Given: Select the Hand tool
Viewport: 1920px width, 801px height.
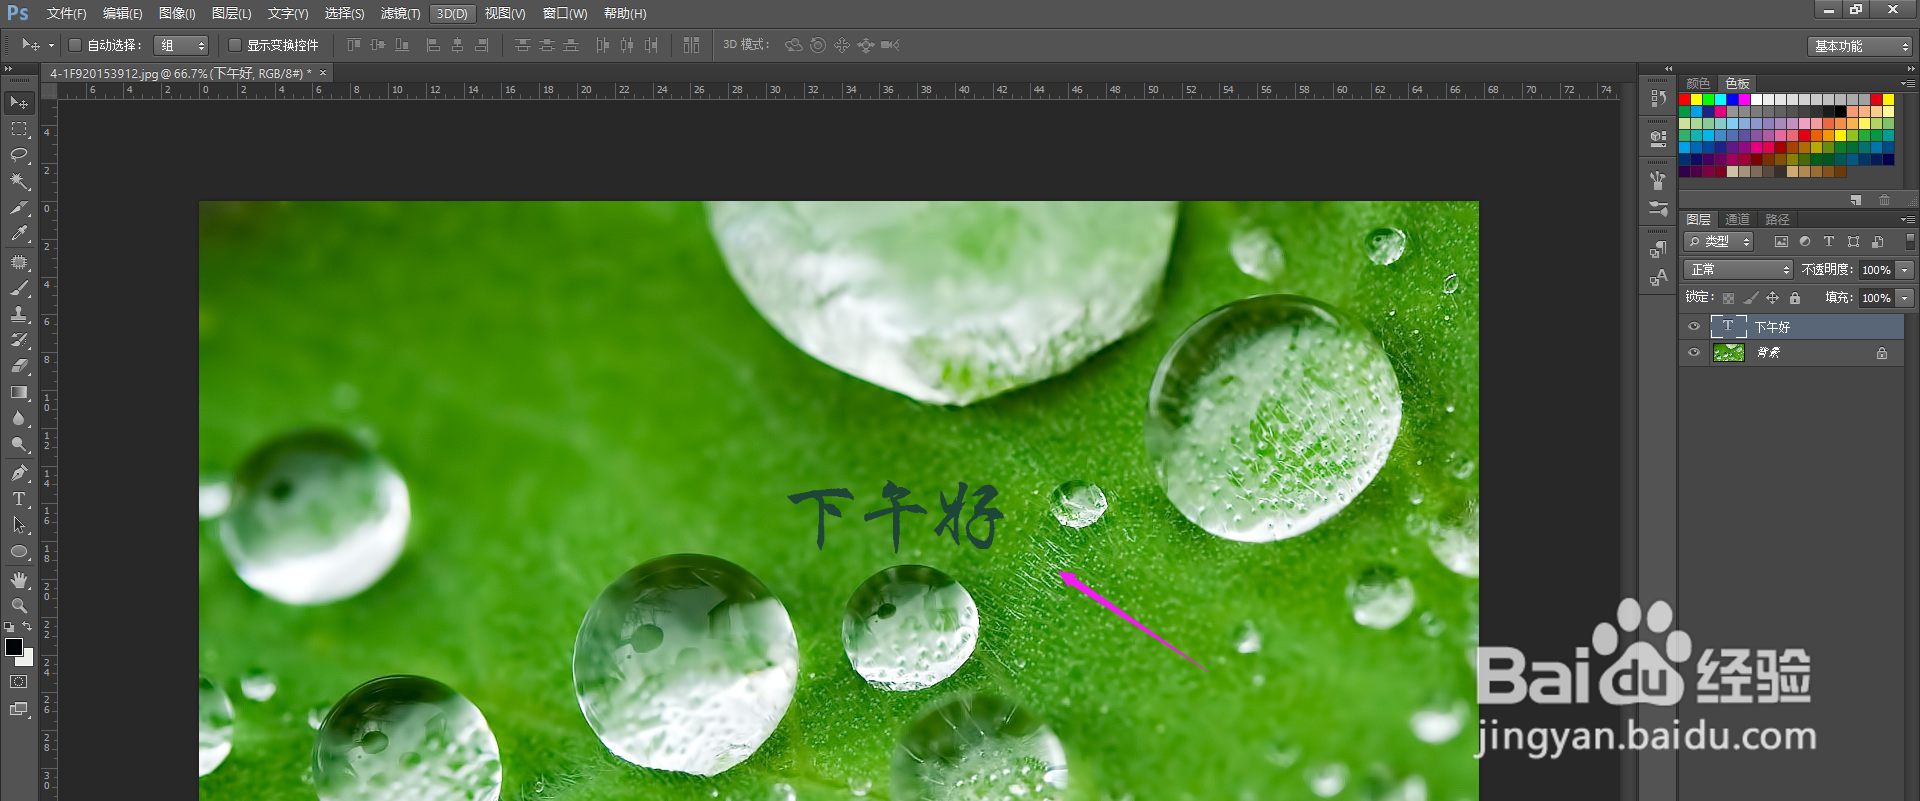Looking at the screenshot, I should pyautogui.click(x=19, y=580).
